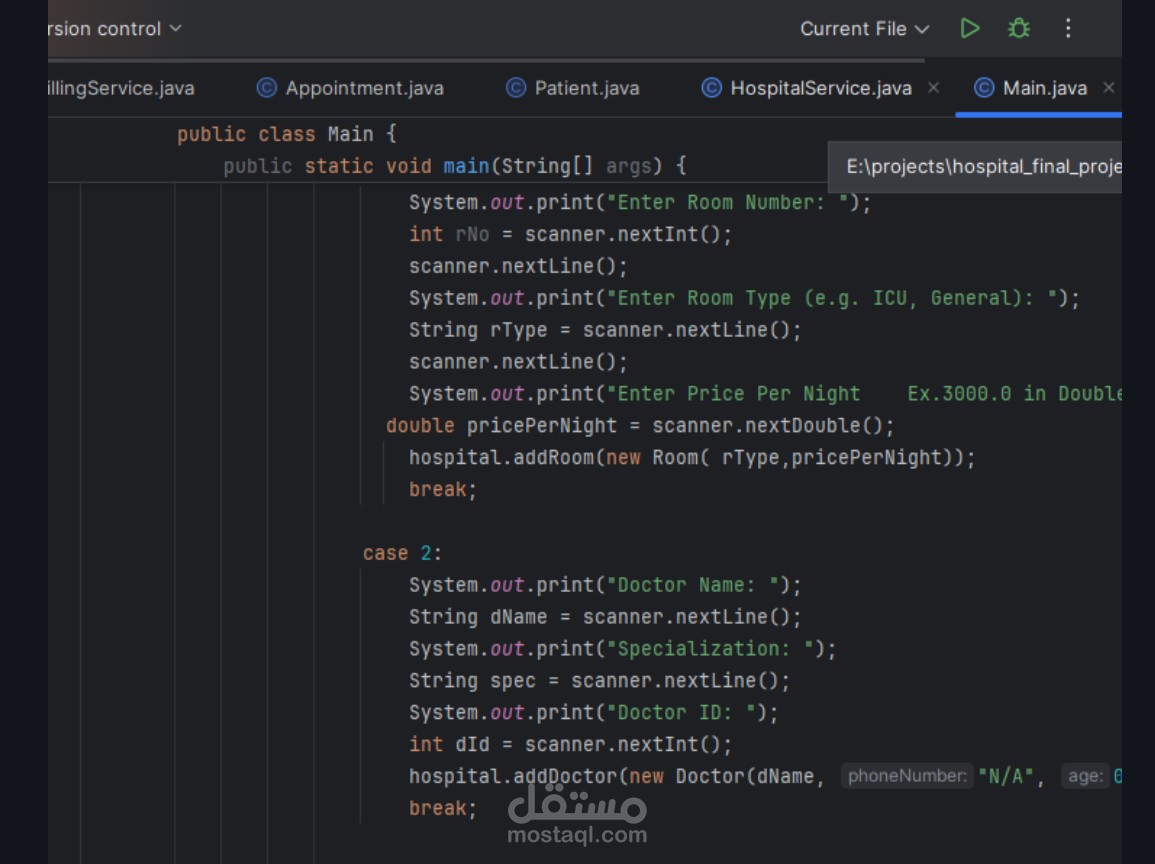Screen dimensions: 1155x864
Task: Click the phoneNumber parameter hint
Action: (x=906, y=776)
